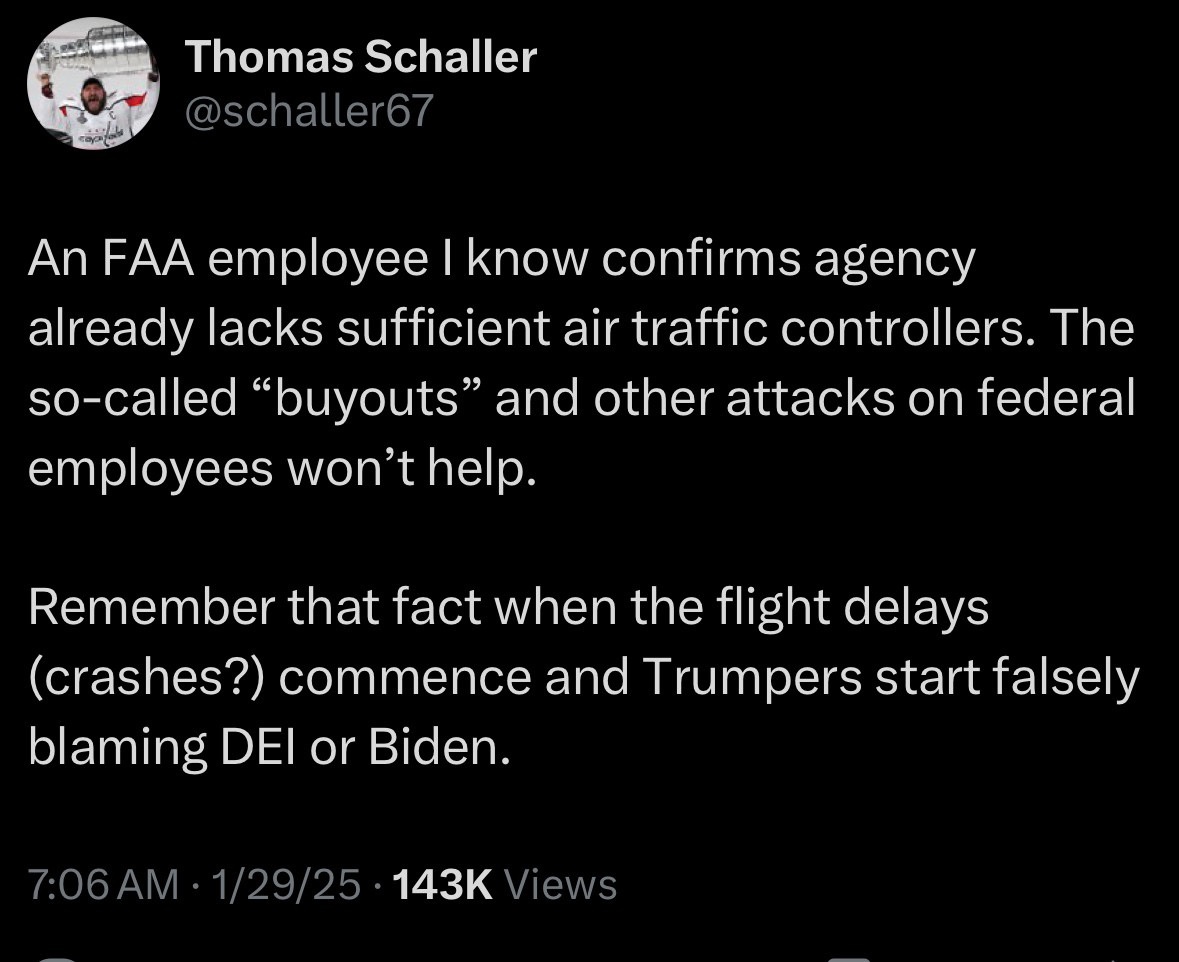Image resolution: width=1179 pixels, height=962 pixels.
Task: Open the Thomas Schaller display name
Action: 362,58
